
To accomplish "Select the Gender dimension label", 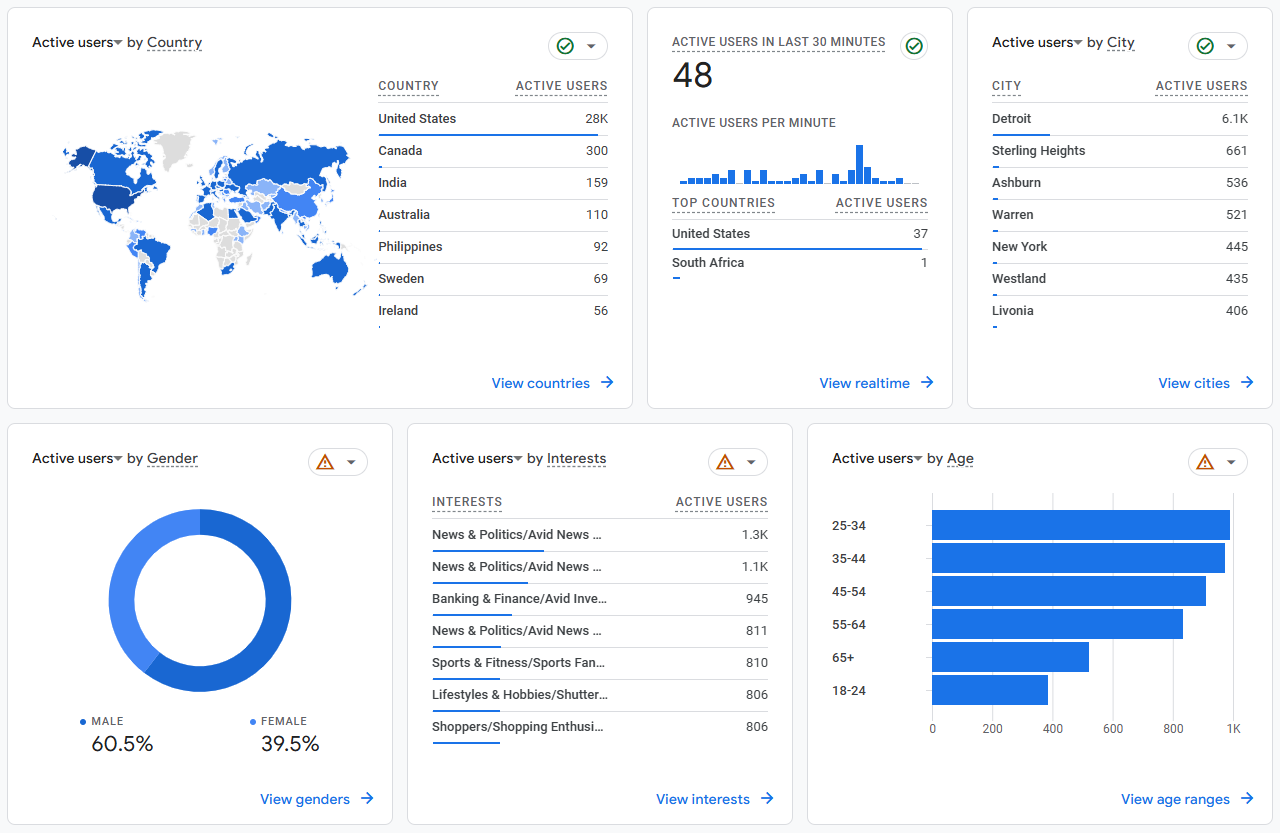I will pos(172,459).
